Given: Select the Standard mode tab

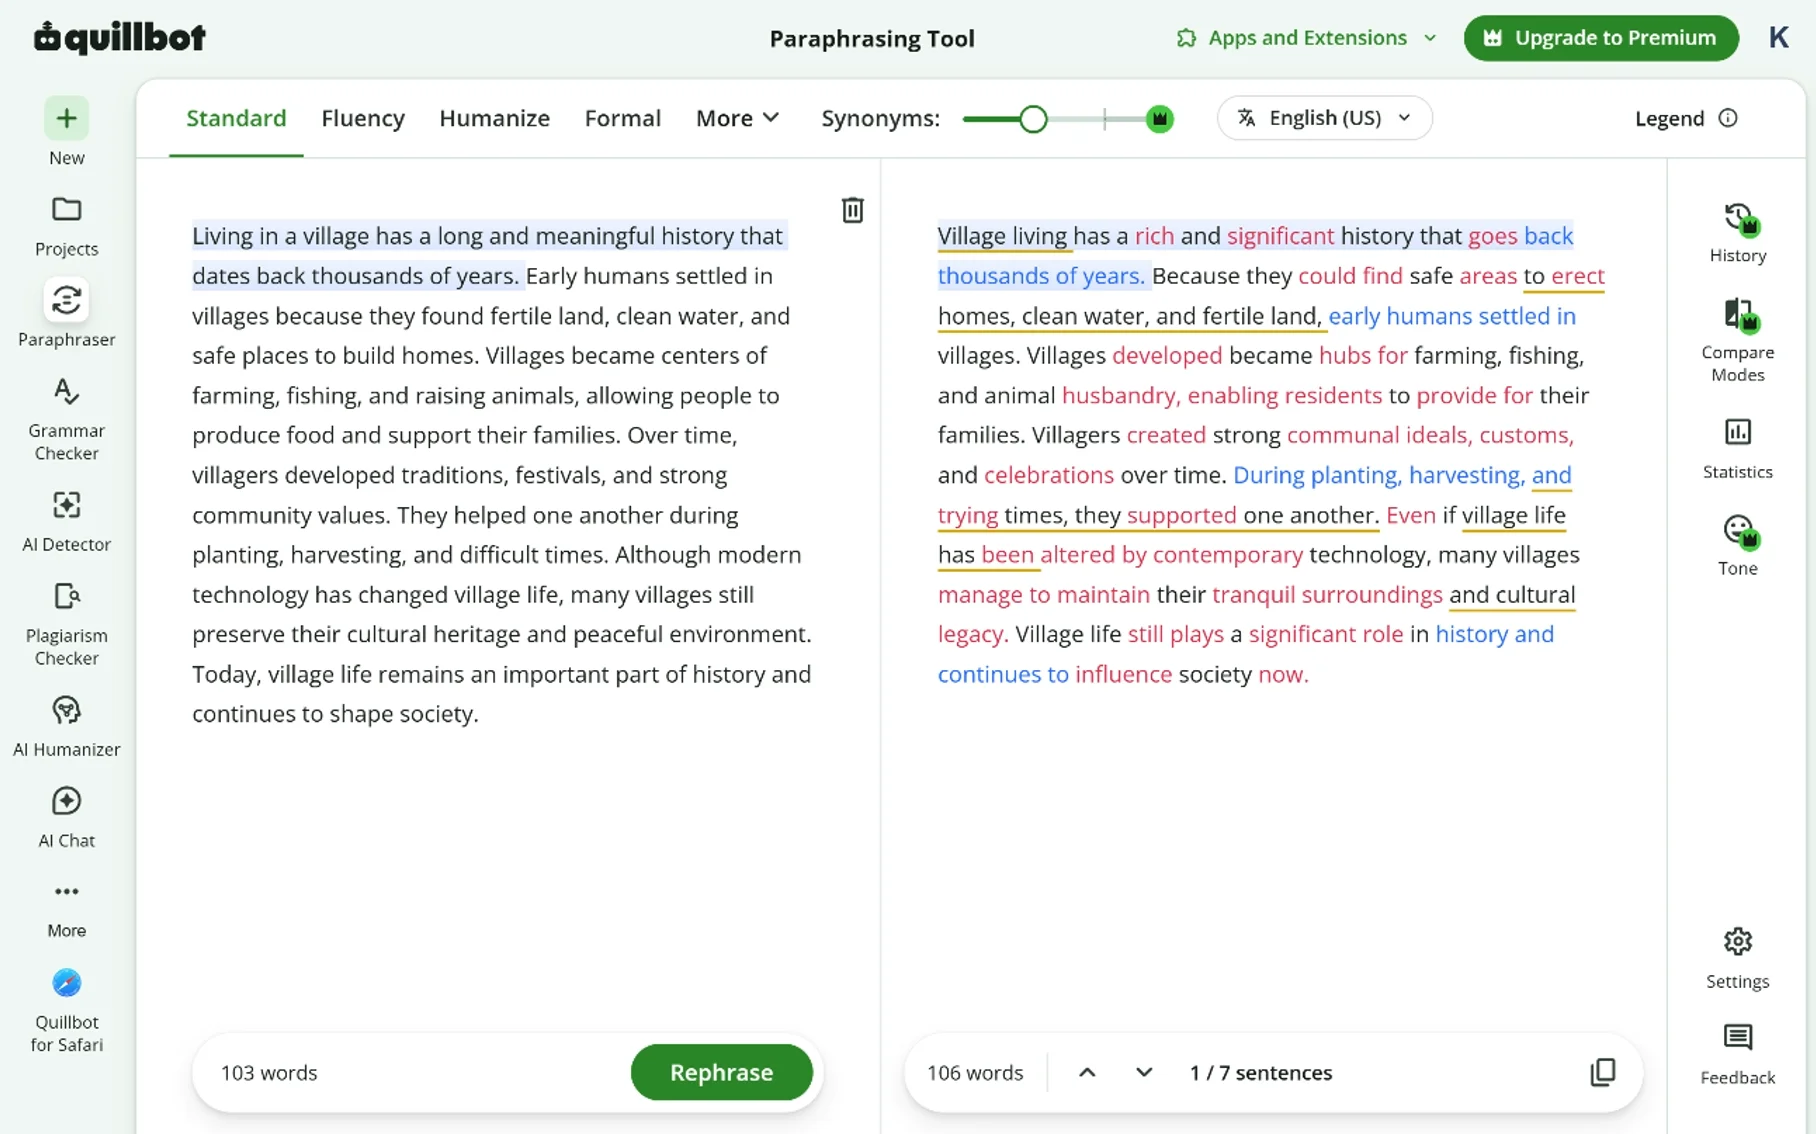Looking at the screenshot, I should tap(236, 118).
